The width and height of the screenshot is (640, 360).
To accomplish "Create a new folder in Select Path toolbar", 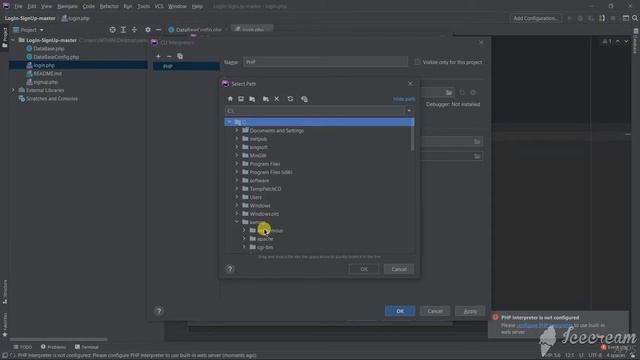I will [266, 99].
